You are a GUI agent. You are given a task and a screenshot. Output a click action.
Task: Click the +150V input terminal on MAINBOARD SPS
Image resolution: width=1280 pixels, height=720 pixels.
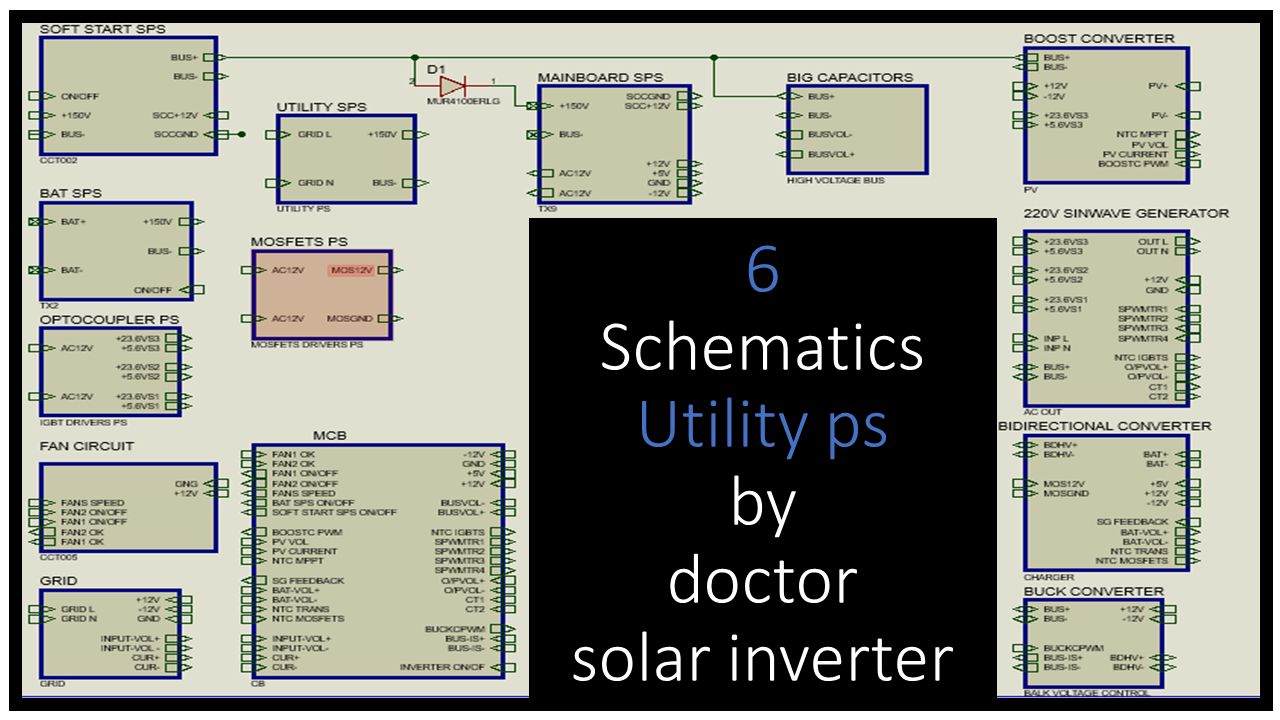coord(532,105)
